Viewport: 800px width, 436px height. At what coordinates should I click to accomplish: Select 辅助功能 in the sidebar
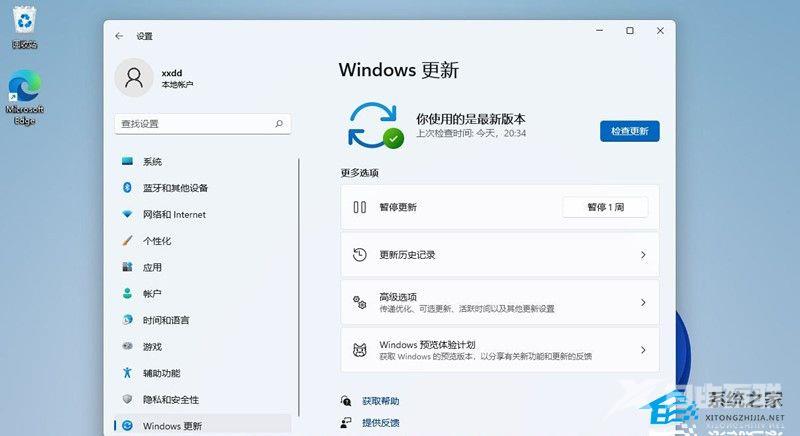coord(203,373)
